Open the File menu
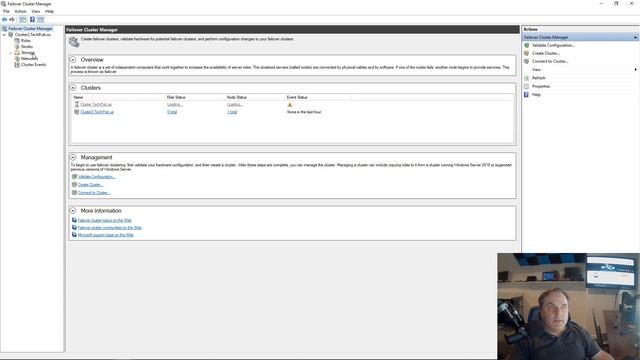The height and width of the screenshot is (360, 640). (6, 11)
